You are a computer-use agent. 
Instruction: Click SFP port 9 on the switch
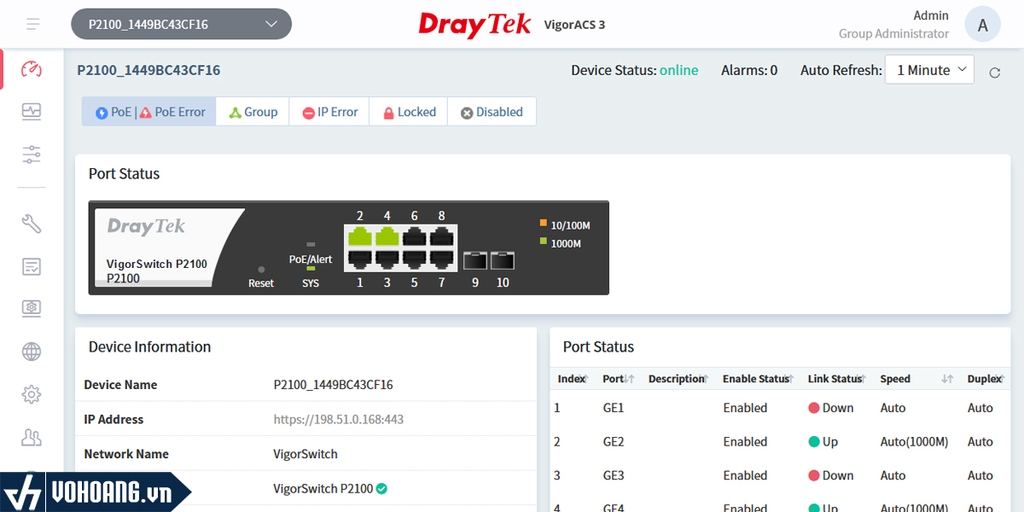[475, 261]
